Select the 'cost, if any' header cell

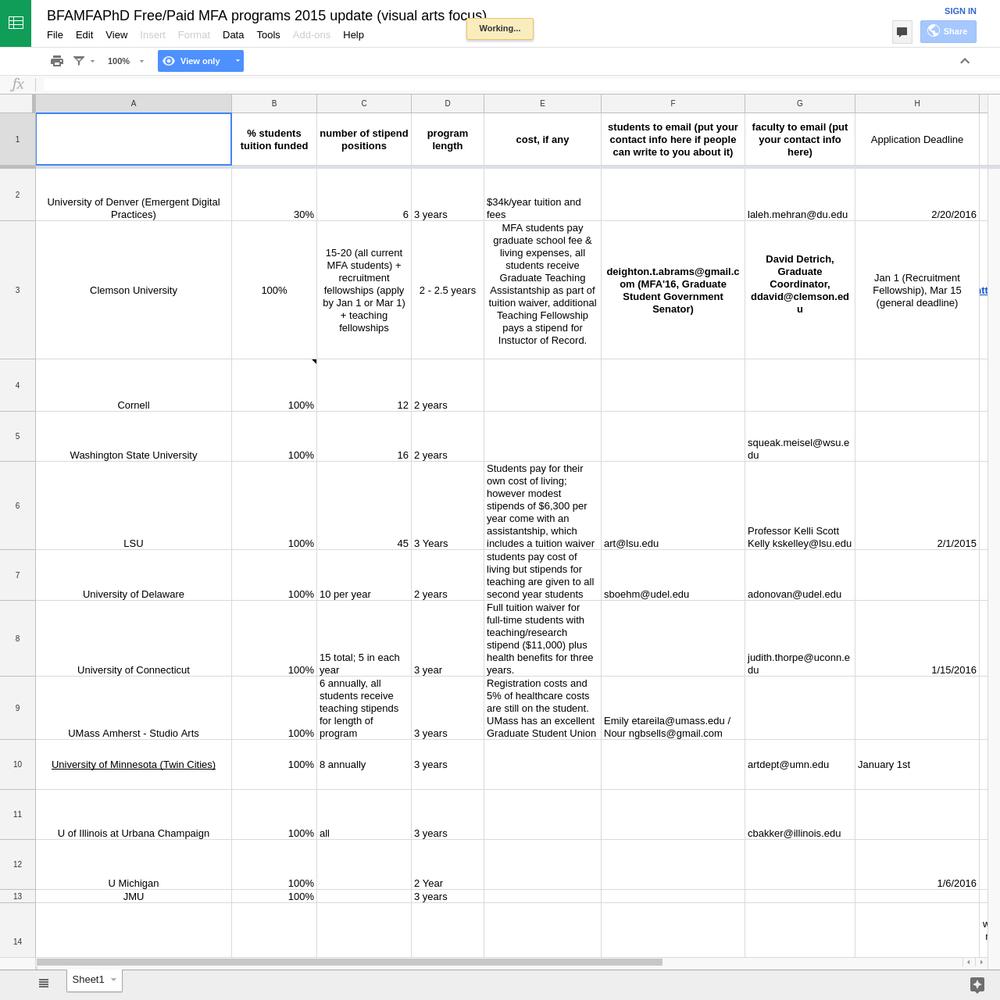[543, 140]
